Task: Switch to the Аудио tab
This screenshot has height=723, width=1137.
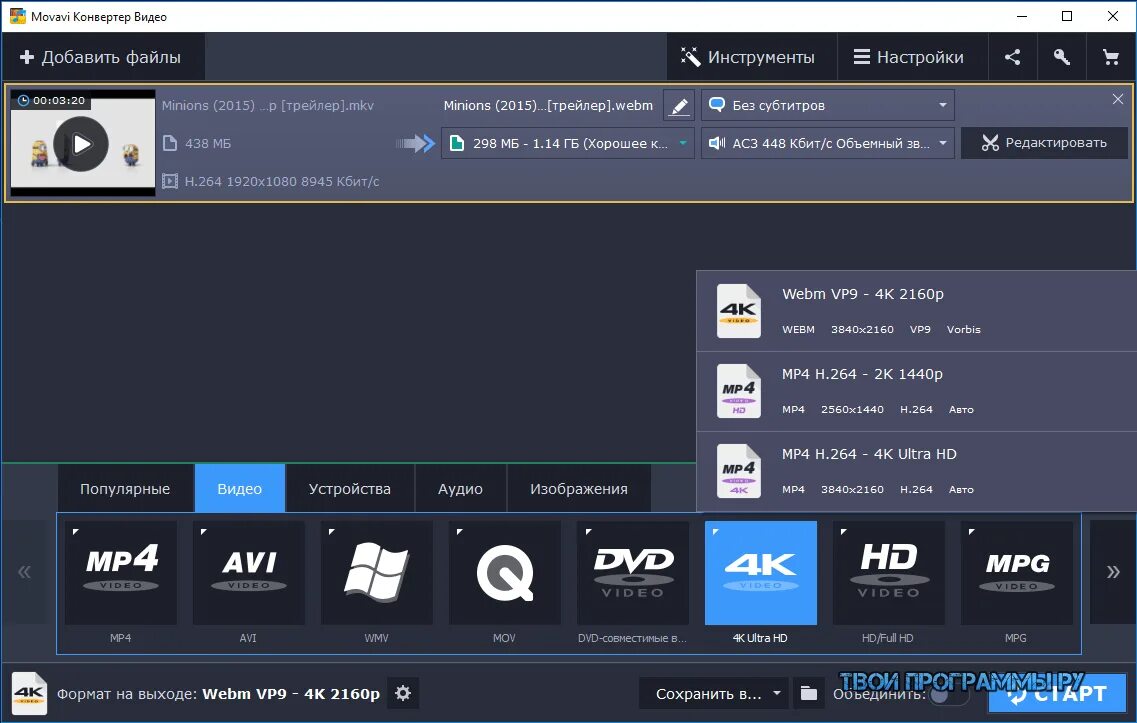Action: [460, 489]
